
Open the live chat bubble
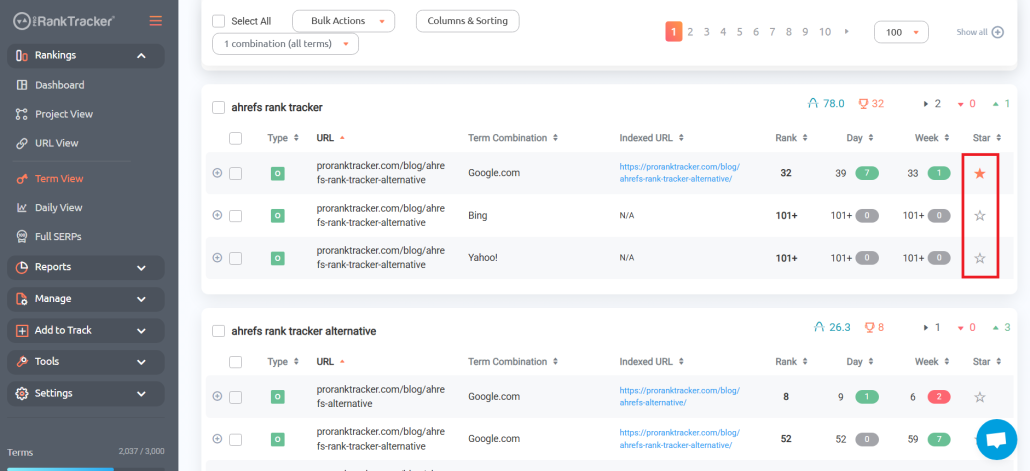click(x=996, y=439)
